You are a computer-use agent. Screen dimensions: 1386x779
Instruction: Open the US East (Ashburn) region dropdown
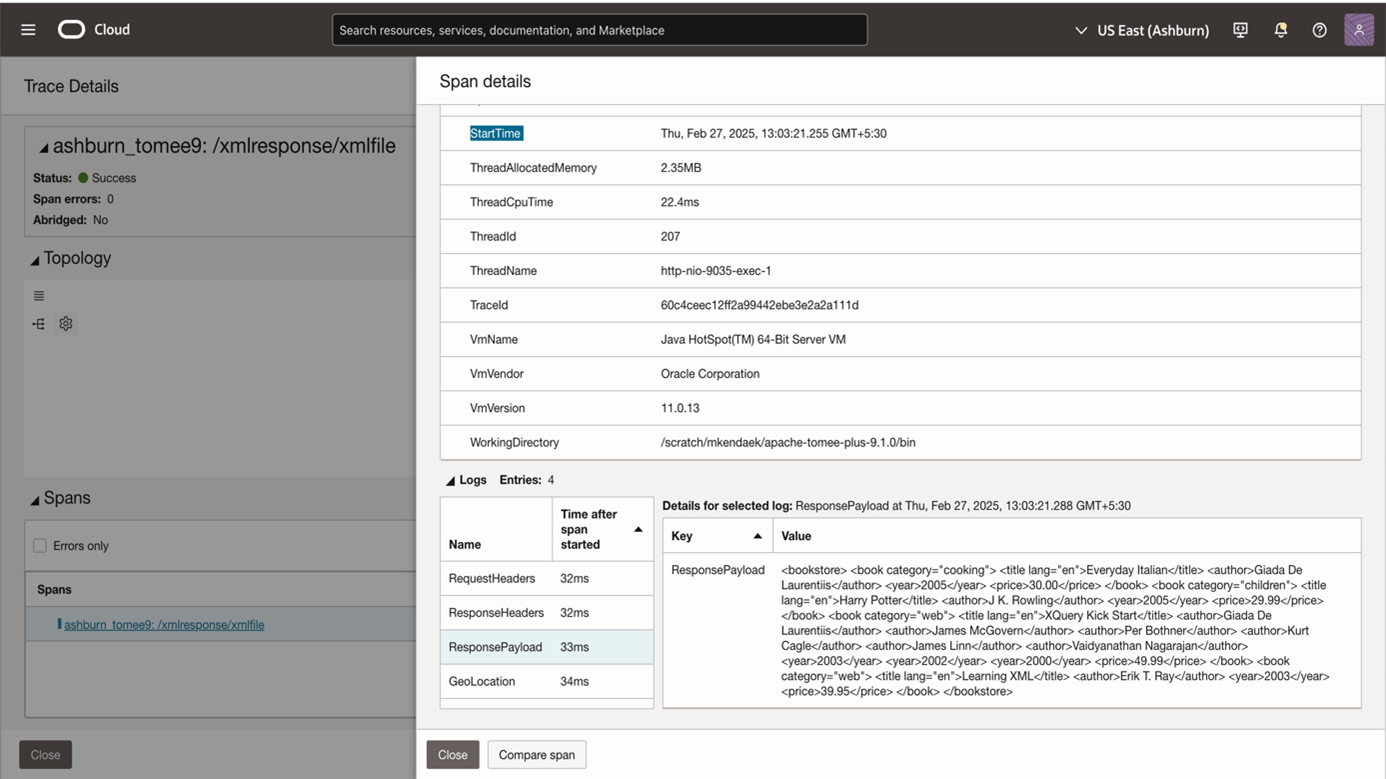click(x=1141, y=30)
